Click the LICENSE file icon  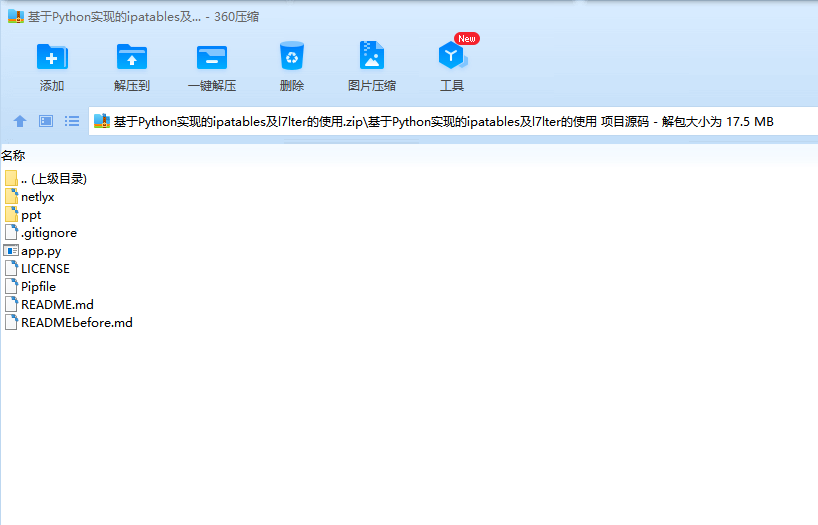tap(11, 268)
